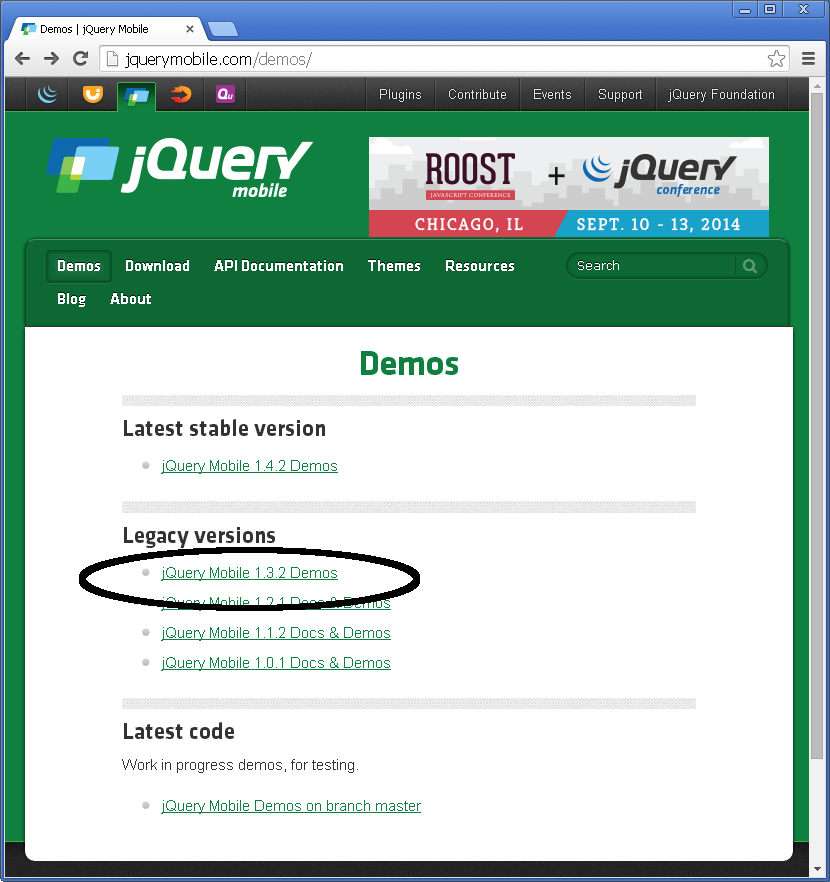Open the Download navigation item

click(x=157, y=266)
